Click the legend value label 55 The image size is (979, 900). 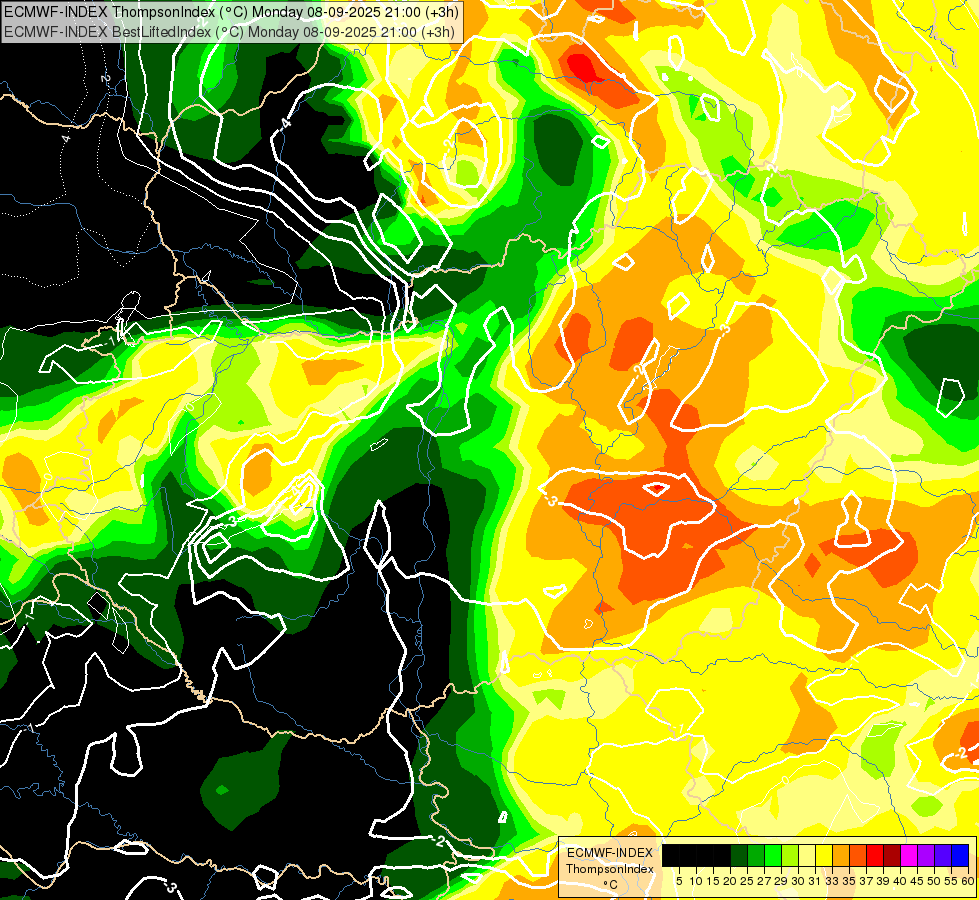[x=951, y=881]
